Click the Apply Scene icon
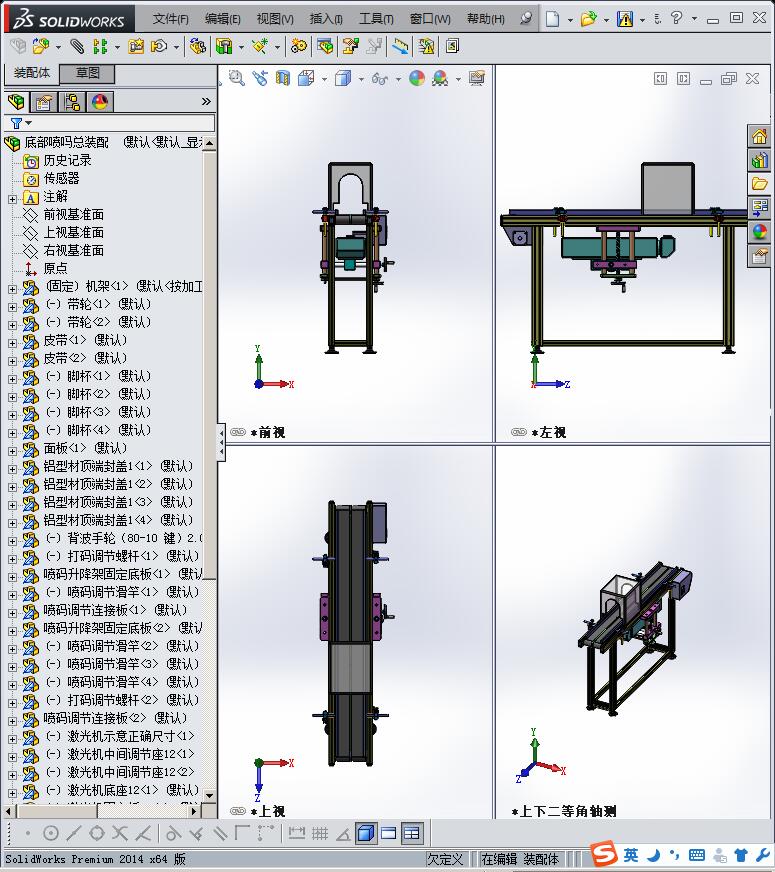This screenshot has height=872, width=775. 440,78
